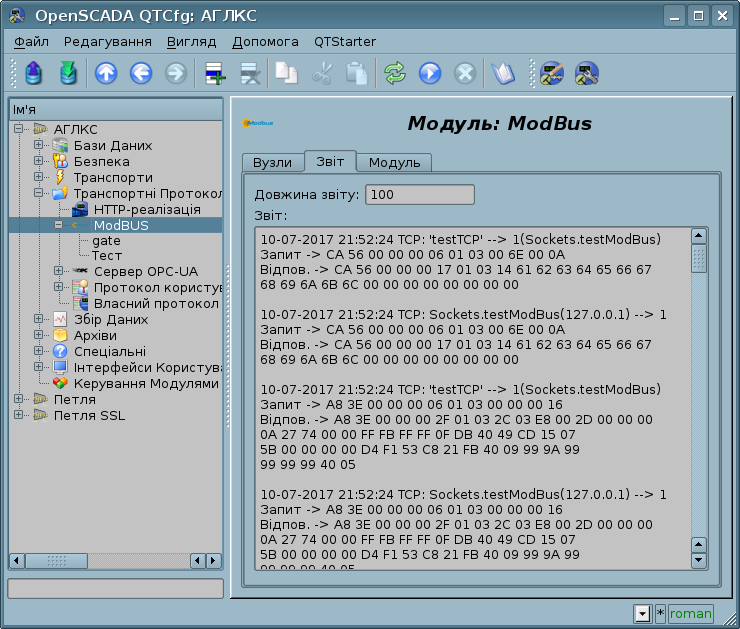This screenshot has width=740, height=629.
Task: Click the Copy item toolbar icon
Action: (286, 73)
